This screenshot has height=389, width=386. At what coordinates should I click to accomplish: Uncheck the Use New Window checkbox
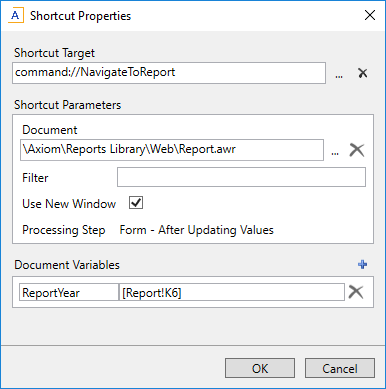[136, 203]
